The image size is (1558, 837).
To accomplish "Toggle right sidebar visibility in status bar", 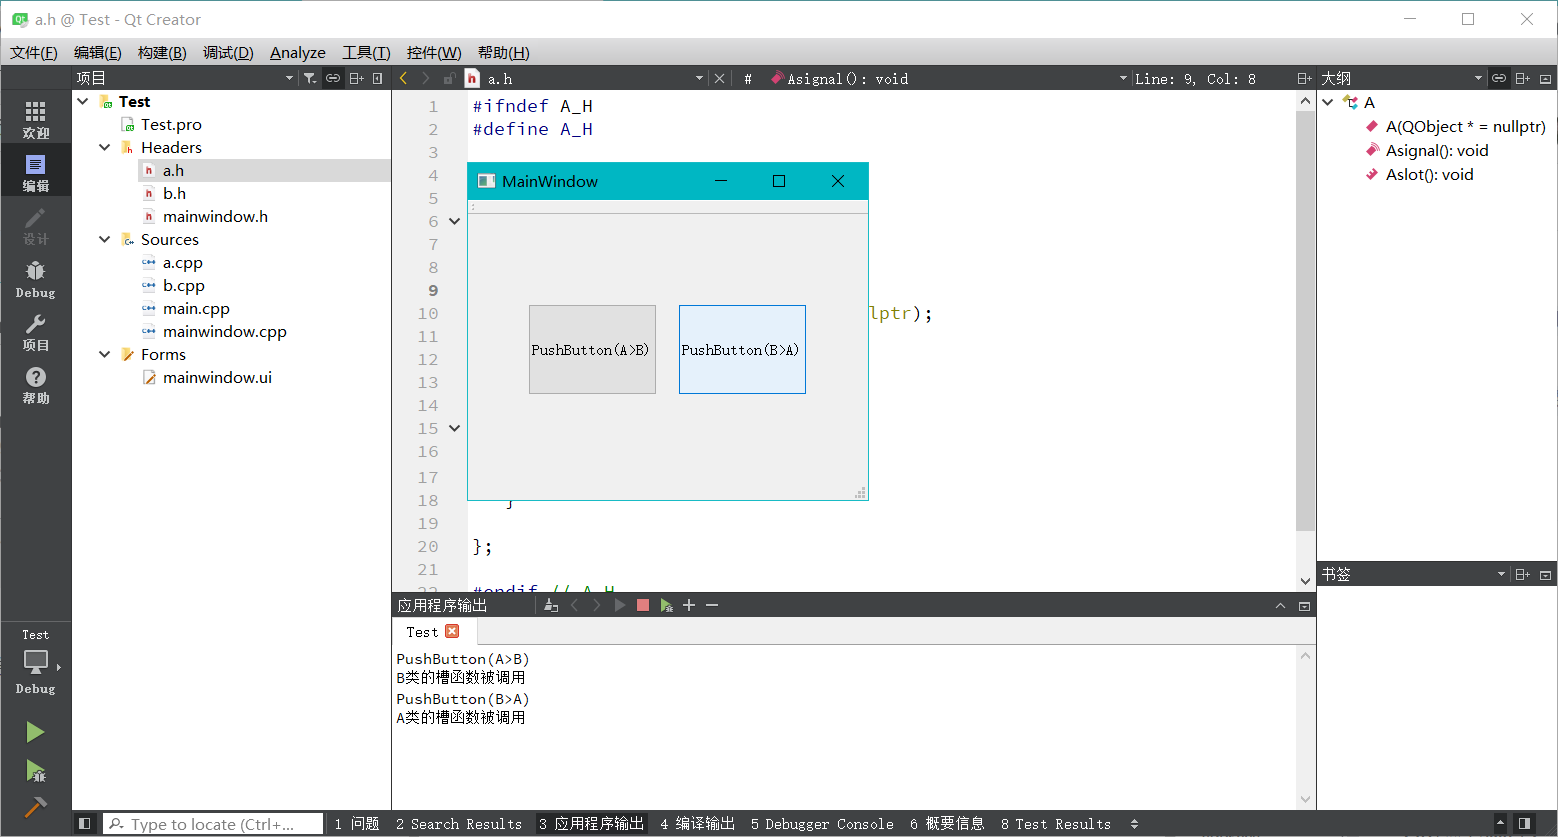I will (x=1524, y=823).
